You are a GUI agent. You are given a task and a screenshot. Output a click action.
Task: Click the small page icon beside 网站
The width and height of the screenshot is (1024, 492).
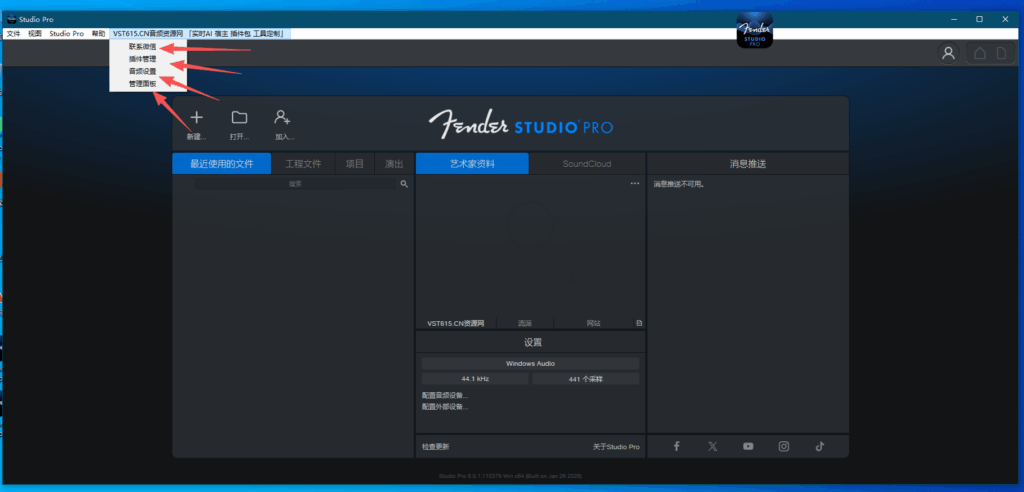(639, 323)
